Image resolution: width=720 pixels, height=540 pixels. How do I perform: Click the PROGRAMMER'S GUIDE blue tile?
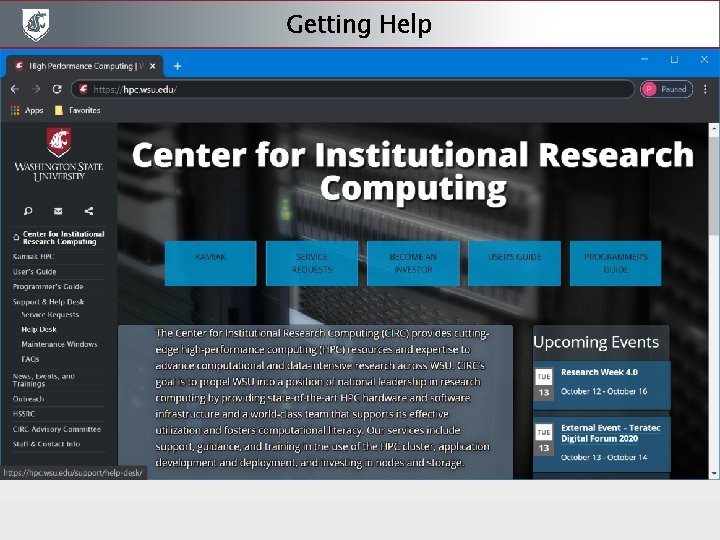pyautogui.click(x=615, y=263)
